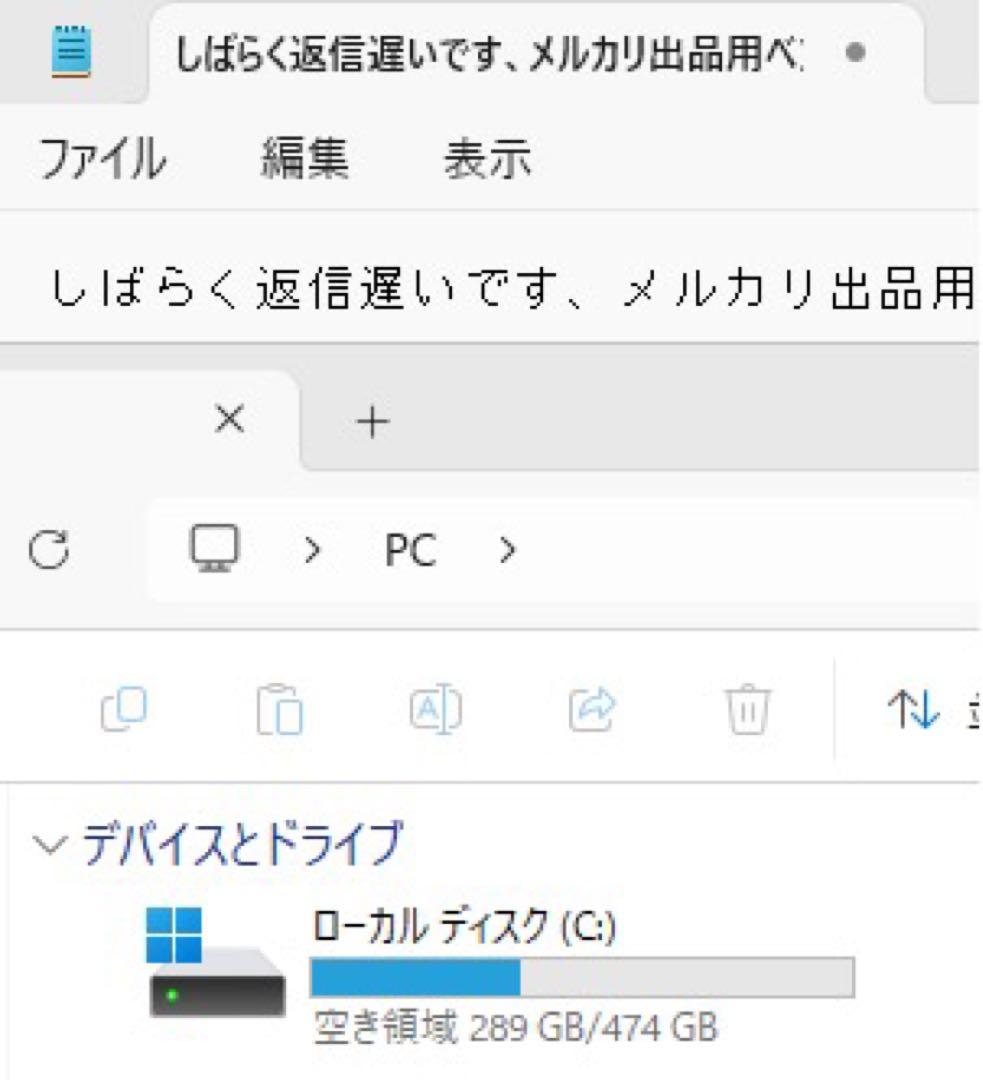The width and height of the screenshot is (983, 1080).
Task: Open a new Explorer tab with the plus button
Action: coord(371,420)
